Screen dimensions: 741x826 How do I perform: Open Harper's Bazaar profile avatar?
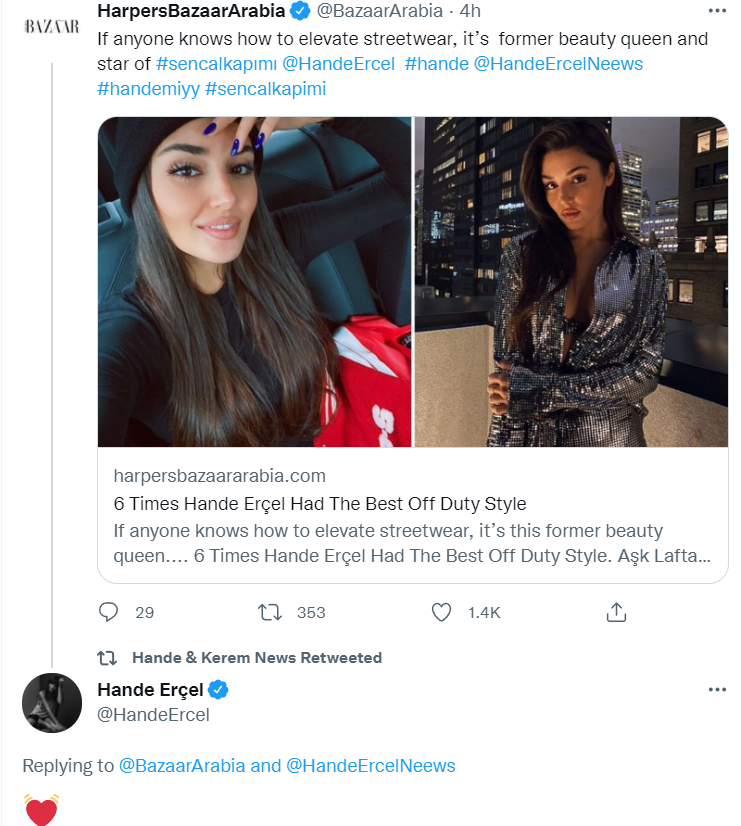(51, 27)
